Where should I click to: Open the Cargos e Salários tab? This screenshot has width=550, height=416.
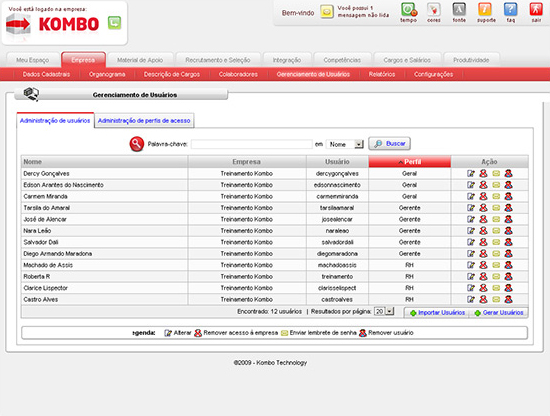[407, 60]
